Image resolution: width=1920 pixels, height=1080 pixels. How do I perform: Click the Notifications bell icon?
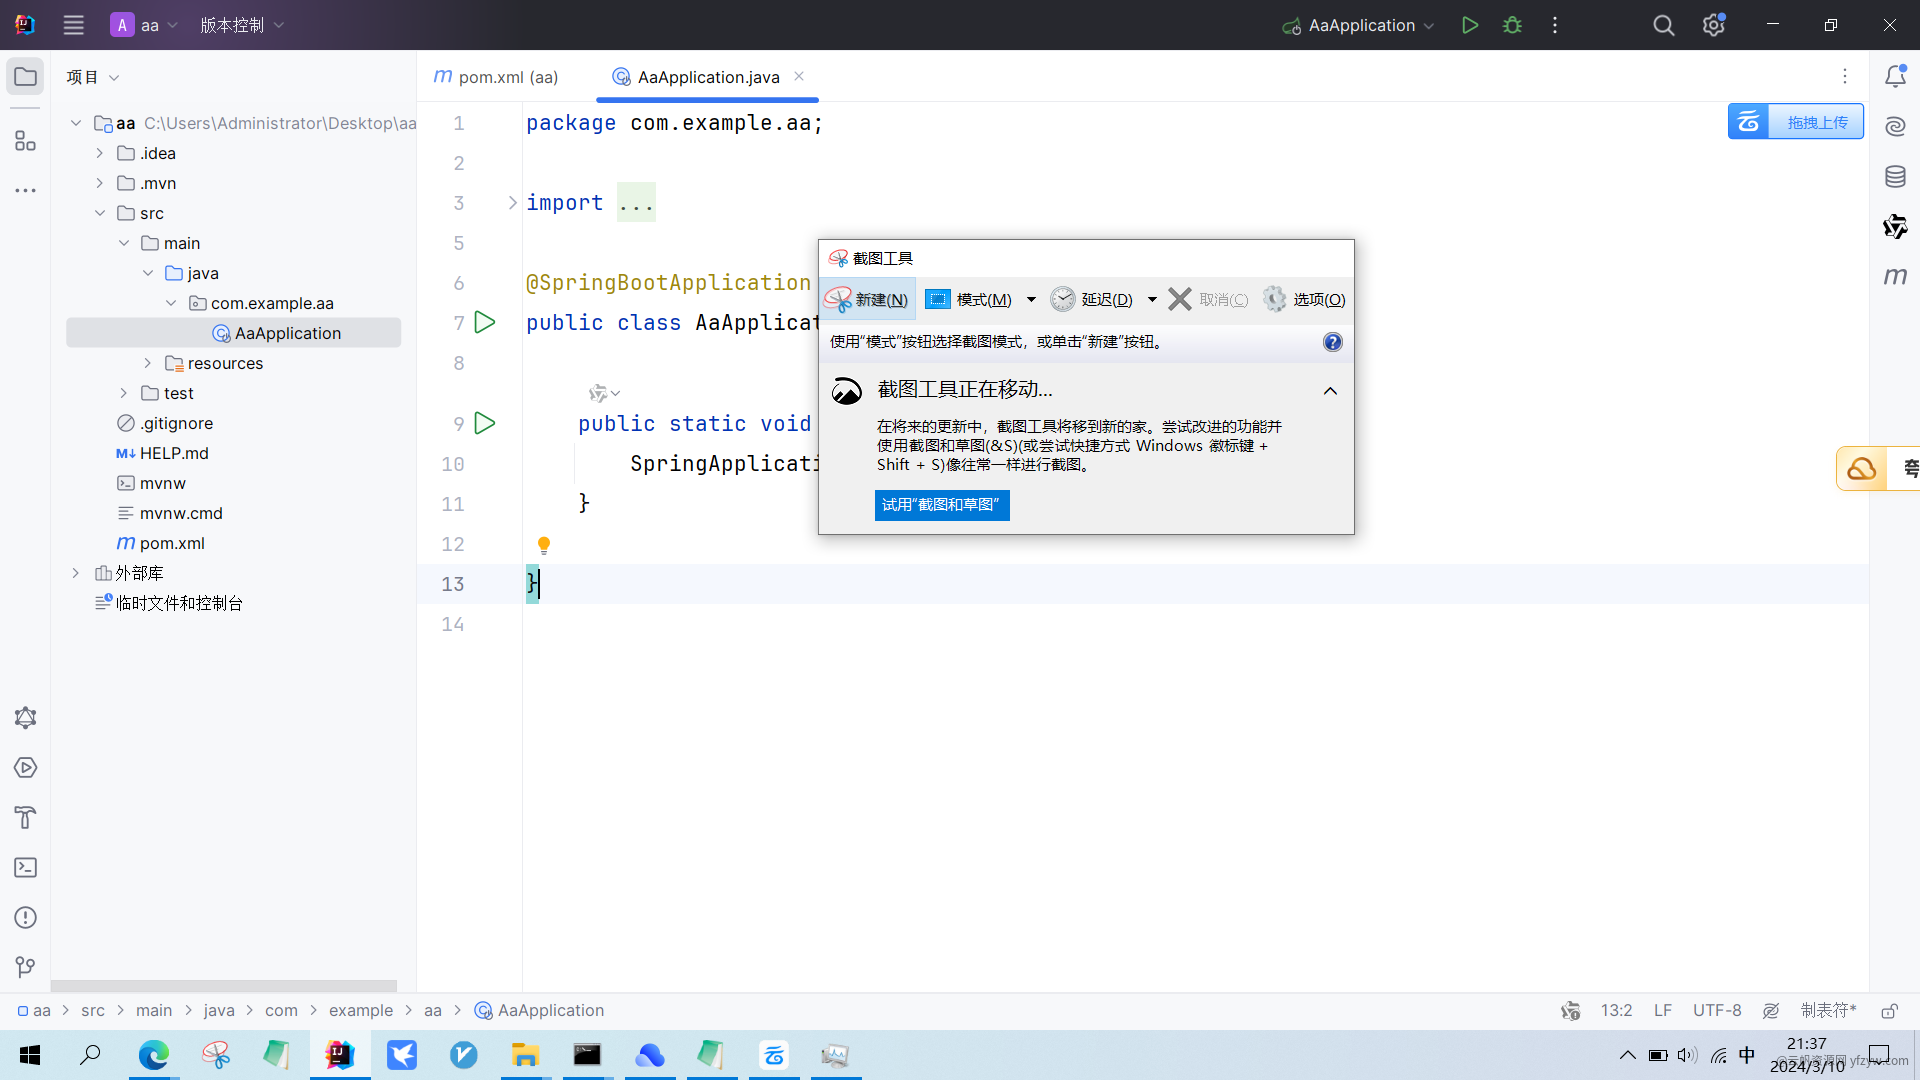click(1895, 76)
